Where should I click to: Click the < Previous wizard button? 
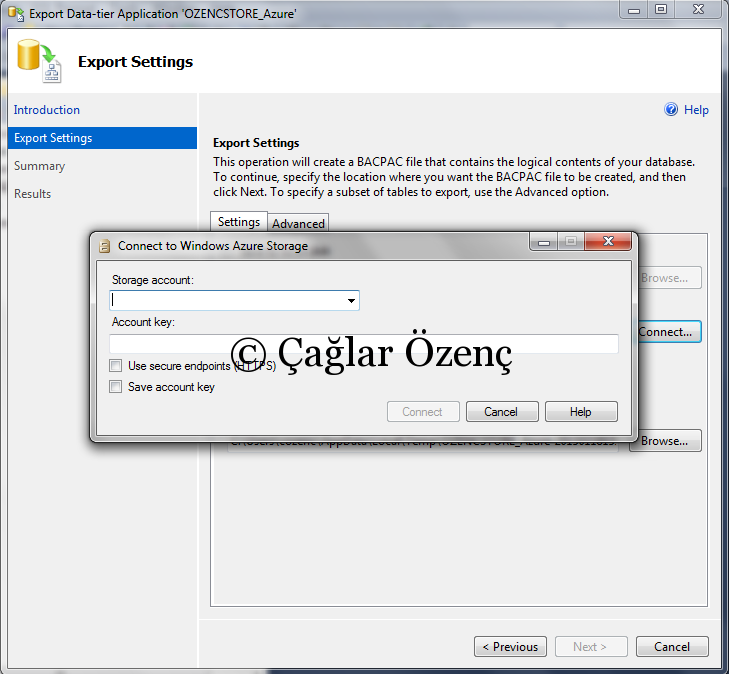pos(510,647)
